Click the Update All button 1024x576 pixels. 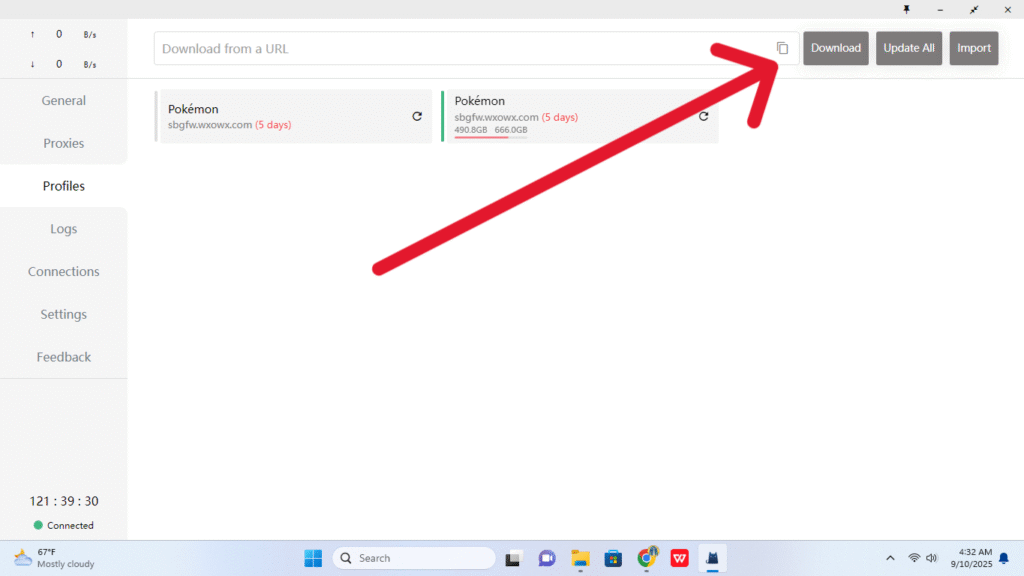tap(908, 48)
